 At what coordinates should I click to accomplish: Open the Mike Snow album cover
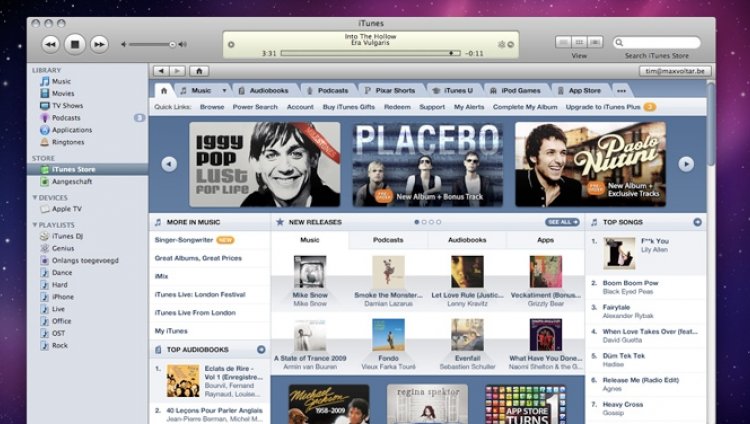click(x=310, y=271)
